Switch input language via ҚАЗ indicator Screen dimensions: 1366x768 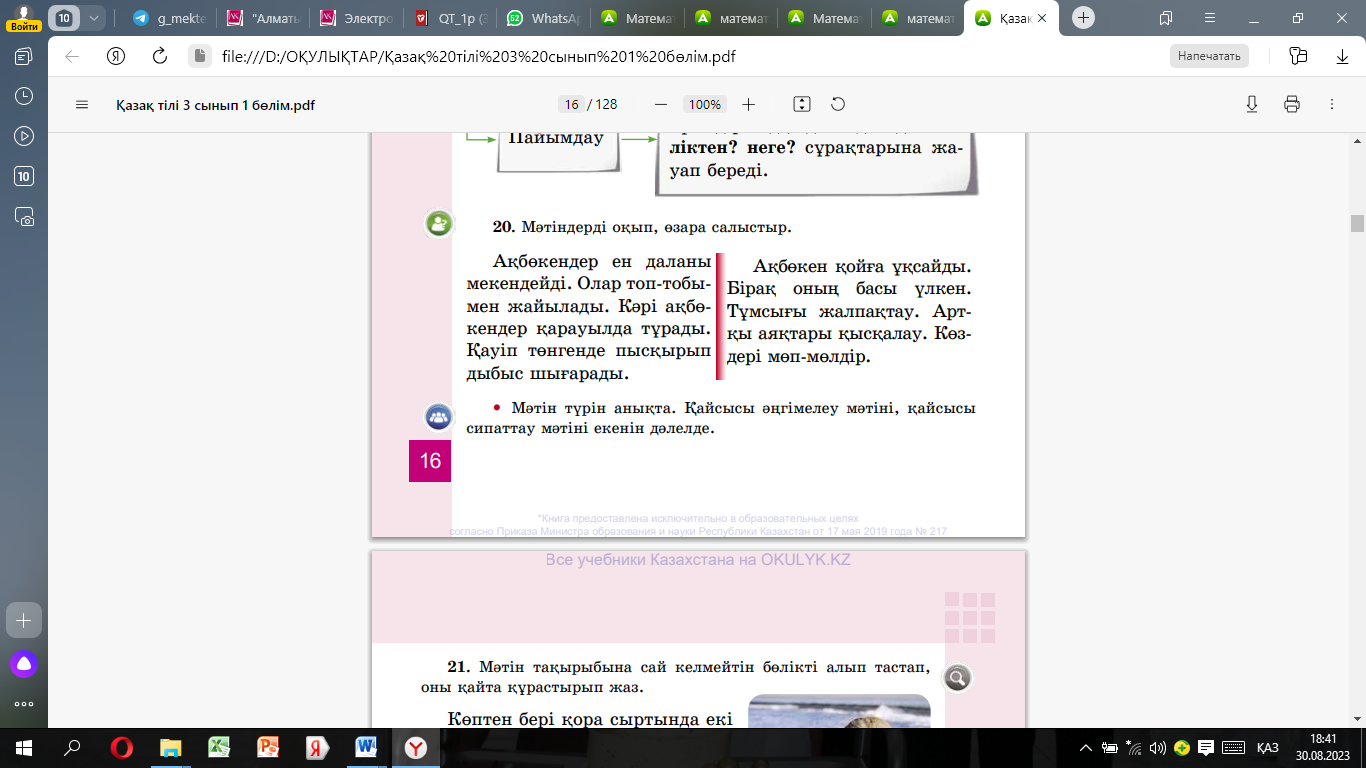pos(1268,747)
